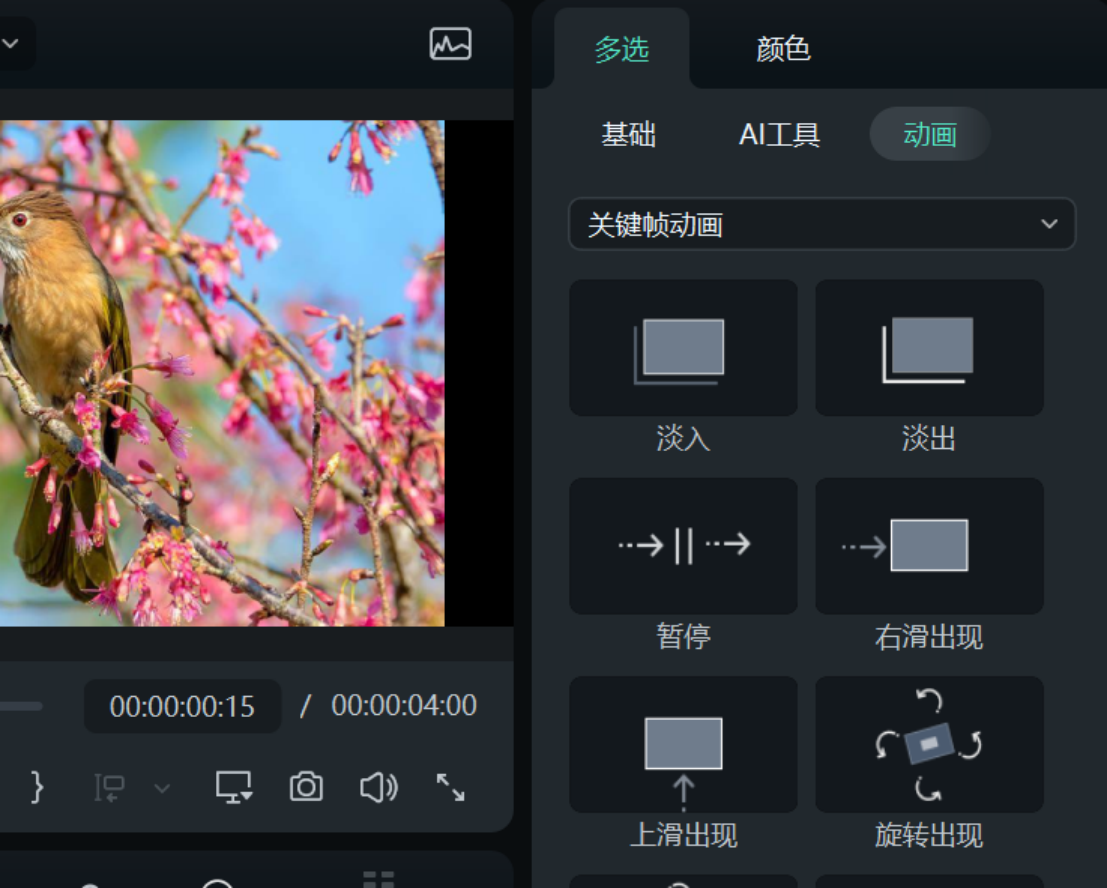Click the 00:00:00:15 timecode field

pyautogui.click(x=181, y=705)
